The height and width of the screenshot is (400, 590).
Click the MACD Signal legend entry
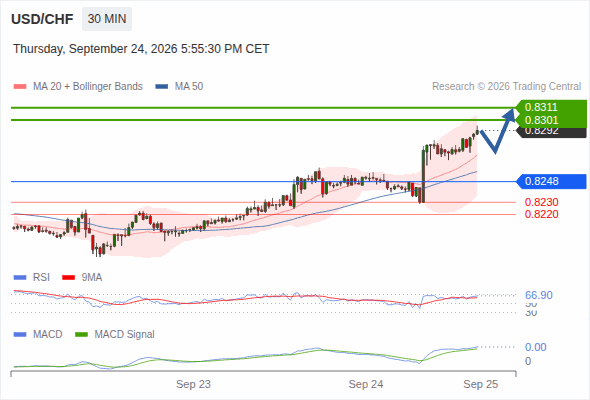point(115,335)
